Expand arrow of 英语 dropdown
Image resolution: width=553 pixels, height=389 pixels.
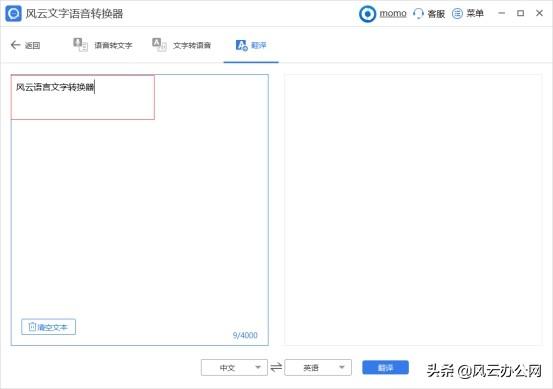341,367
